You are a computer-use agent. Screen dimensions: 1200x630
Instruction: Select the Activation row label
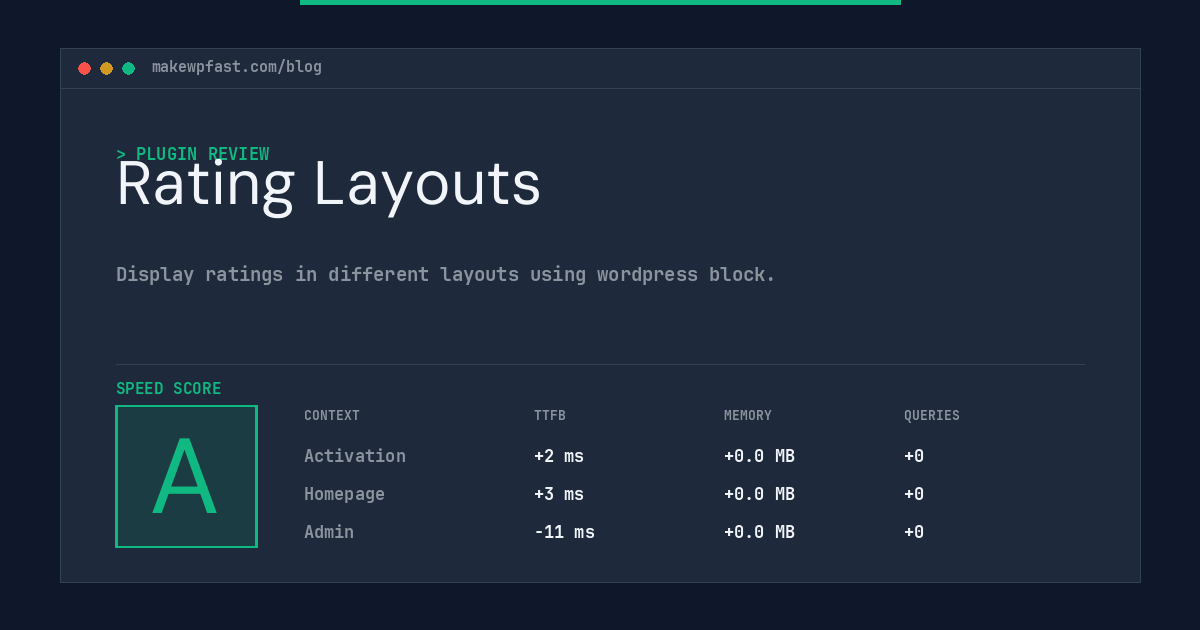click(355, 456)
